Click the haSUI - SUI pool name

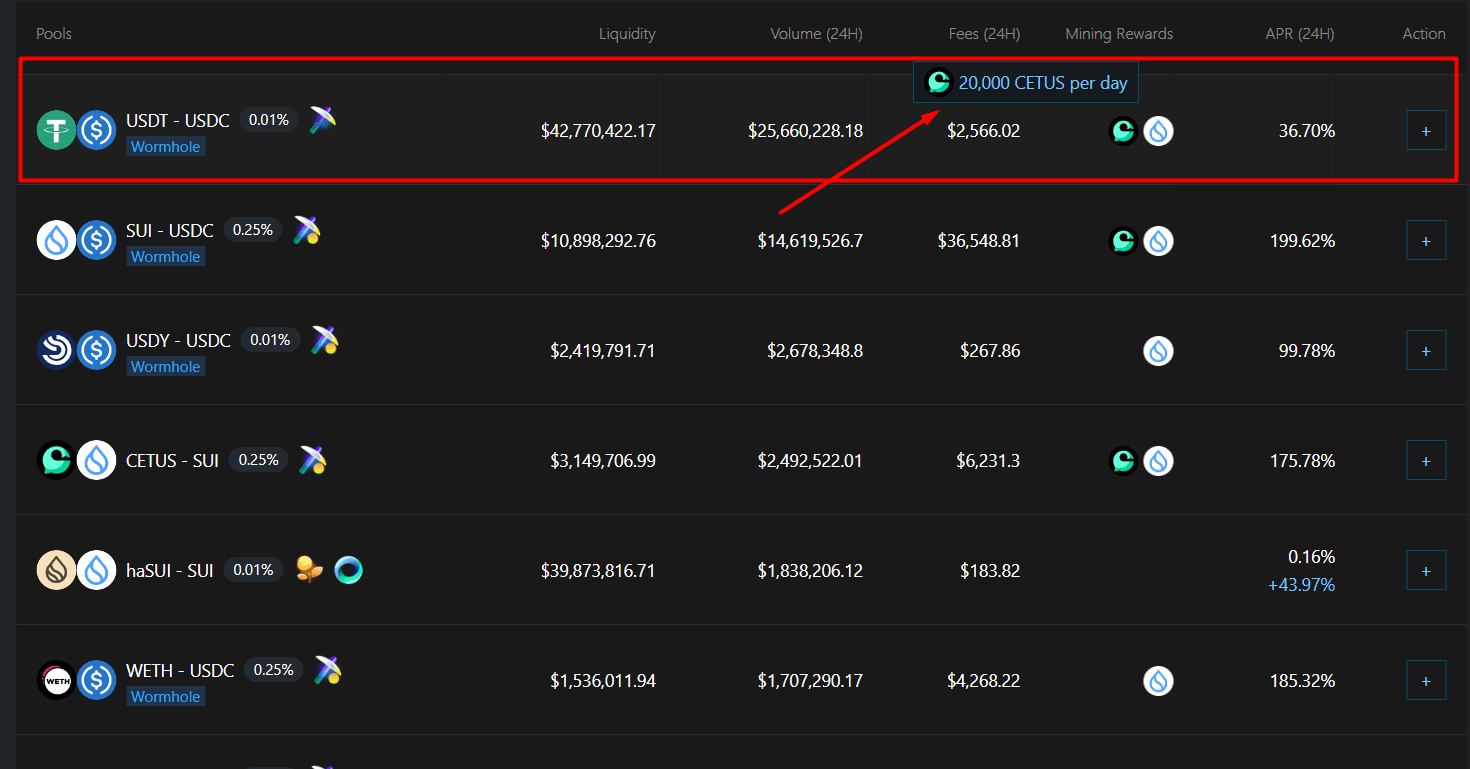170,571
